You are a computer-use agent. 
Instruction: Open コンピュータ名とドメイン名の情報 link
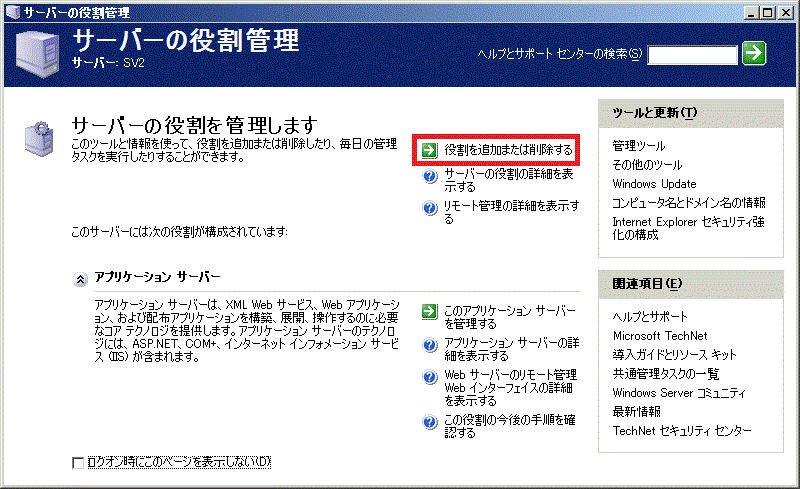coord(689,202)
